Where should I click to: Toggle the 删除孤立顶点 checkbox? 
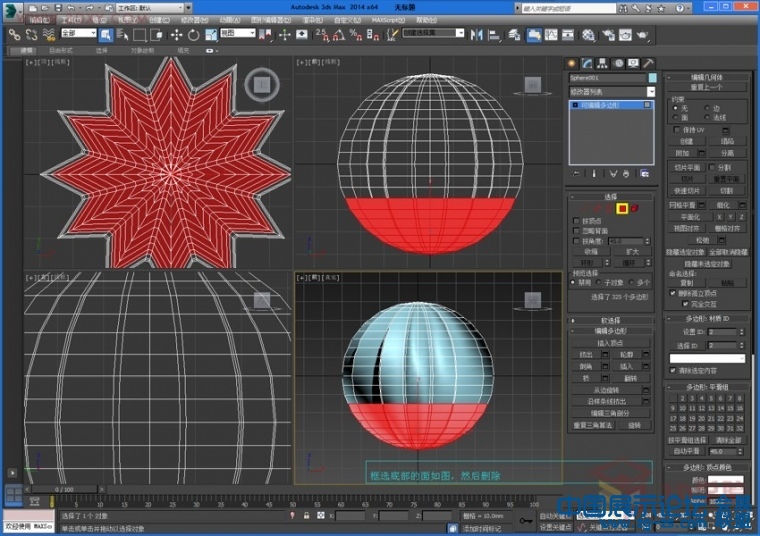point(673,293)
